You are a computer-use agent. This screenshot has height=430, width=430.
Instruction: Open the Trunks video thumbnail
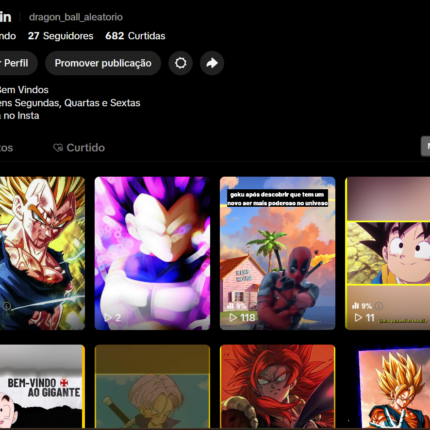[x=152, y=387]
